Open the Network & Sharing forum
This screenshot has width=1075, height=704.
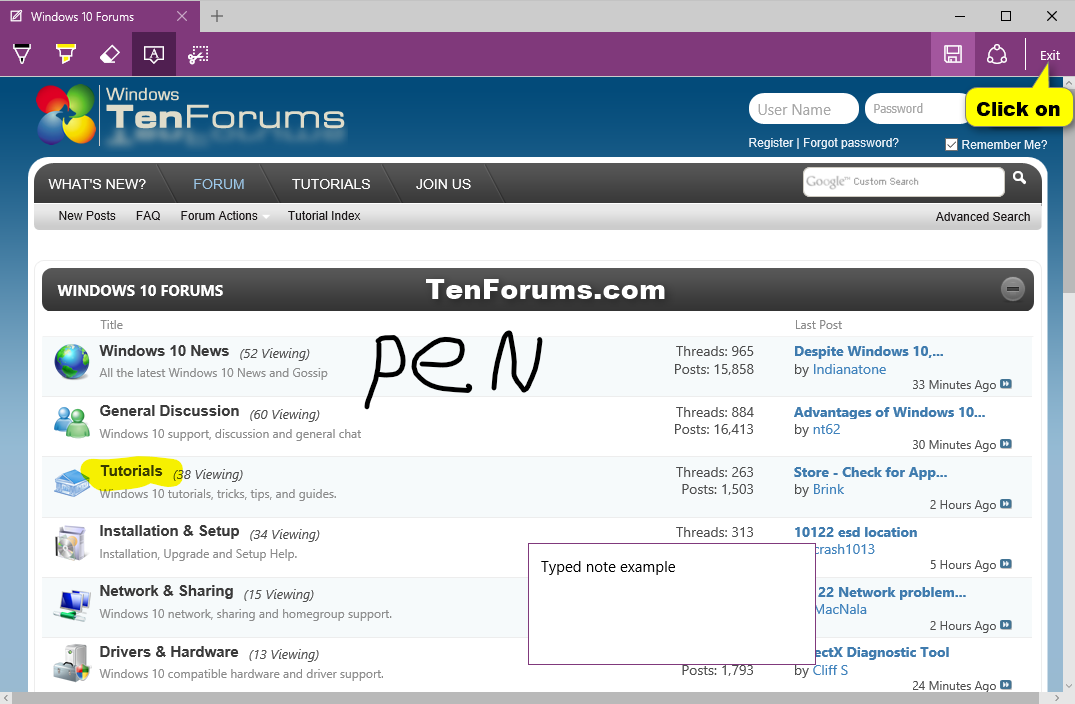pos(167,591)
